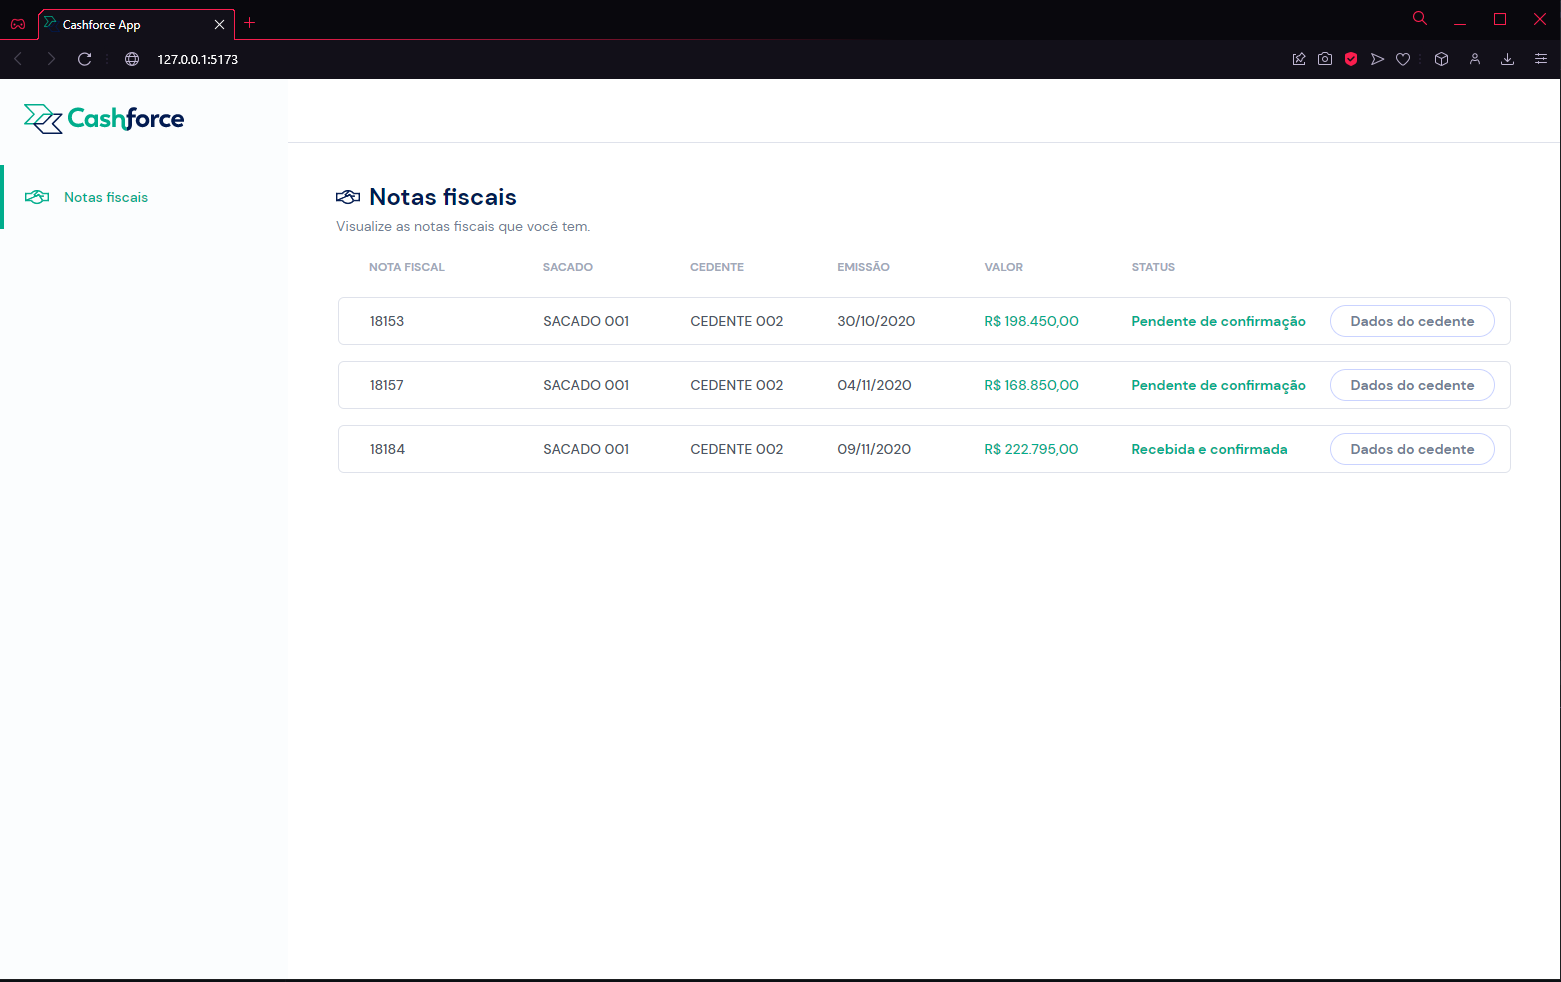Screen dimensions: 1561x982
Task: Close the Cashforce App tab
Action: point(219,24)
